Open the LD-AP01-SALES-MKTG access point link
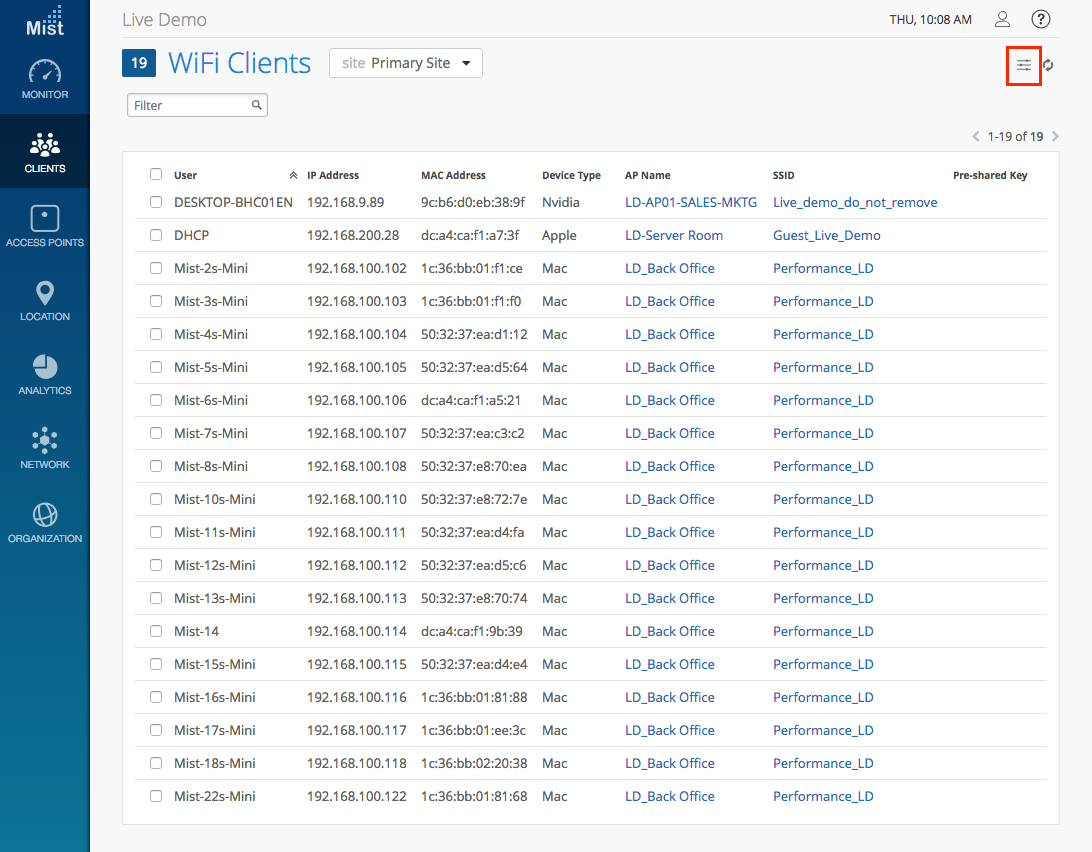This screenshot has height=852, width=1092. (690, 202)
